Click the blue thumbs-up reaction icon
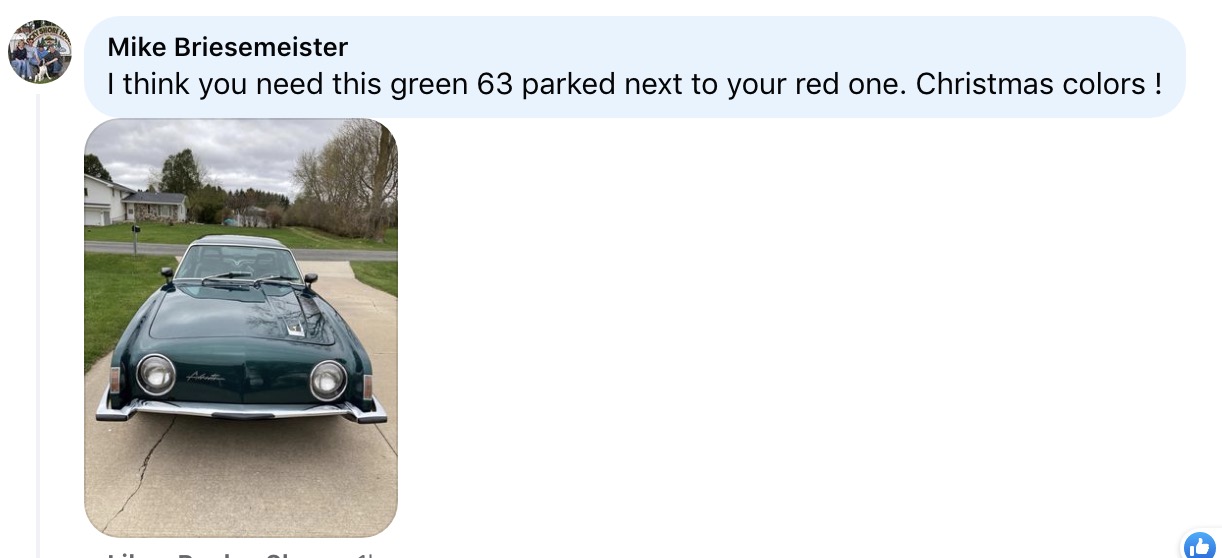This screenshot has width=1222, height=558. tap(1199, 546)
